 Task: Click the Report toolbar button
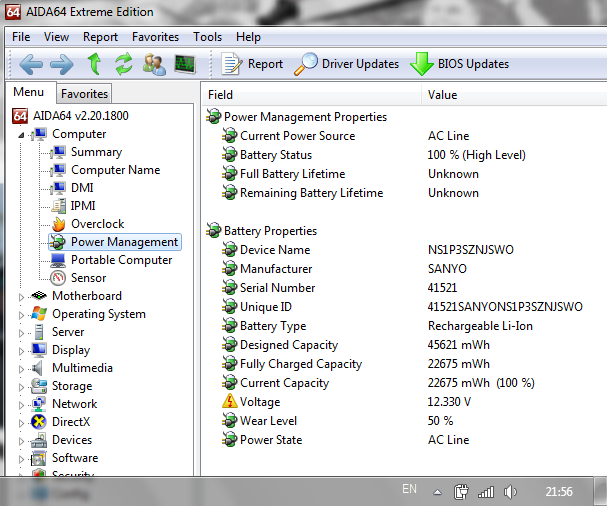coord(253,64)
